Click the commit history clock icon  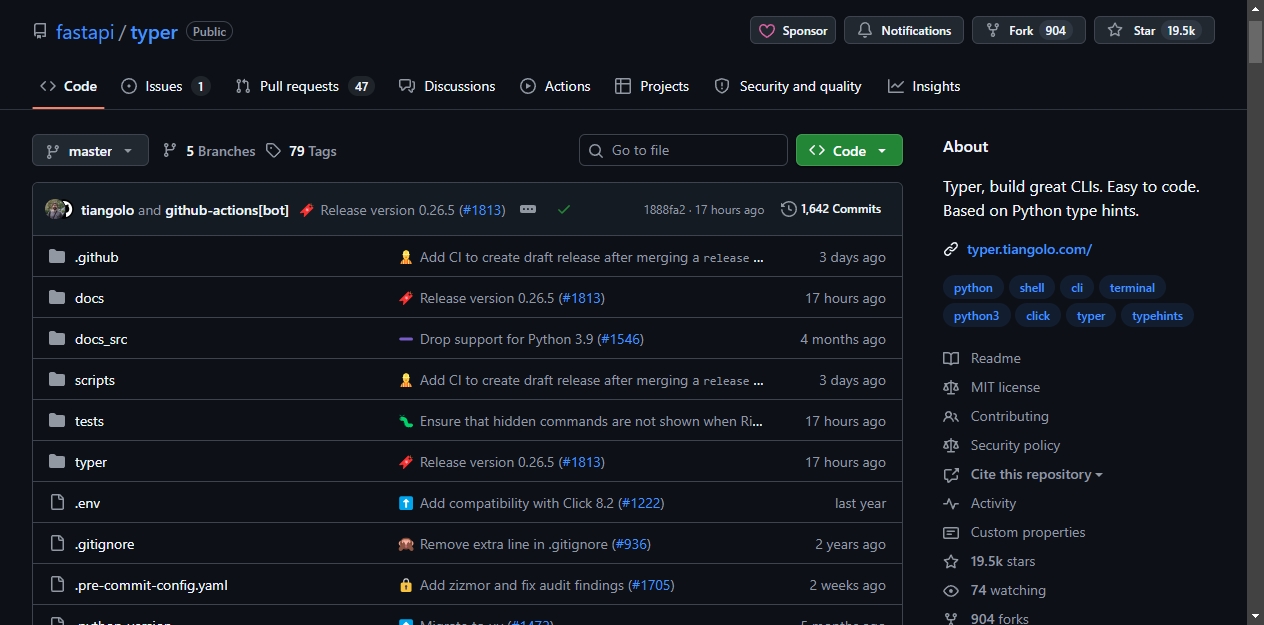click(x=789, y=209)
